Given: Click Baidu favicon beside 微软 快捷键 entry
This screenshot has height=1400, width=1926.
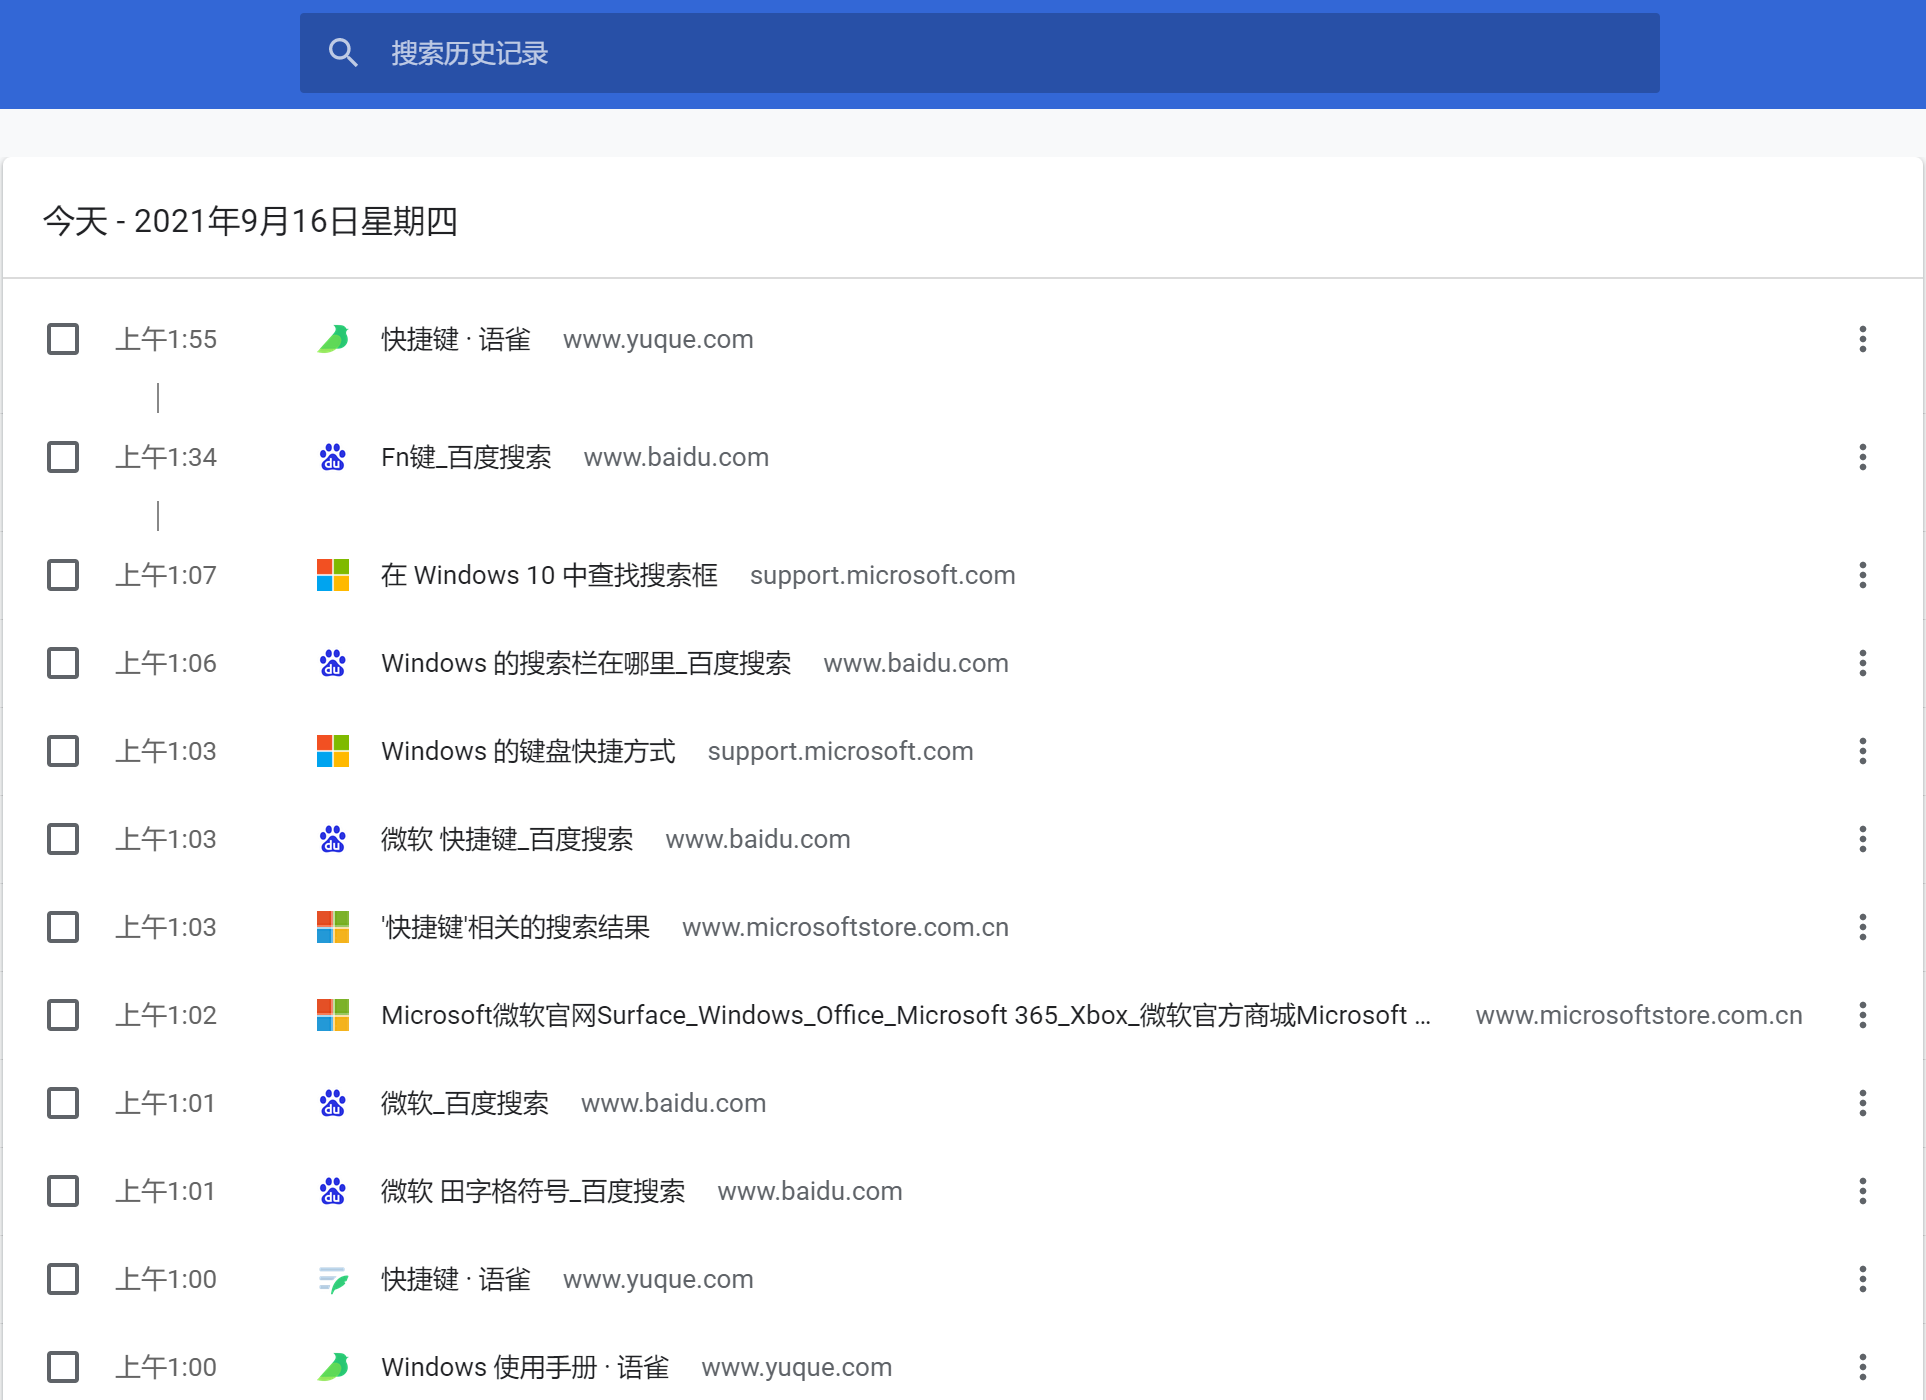Looking at the screenshot, I should (333, 839).
